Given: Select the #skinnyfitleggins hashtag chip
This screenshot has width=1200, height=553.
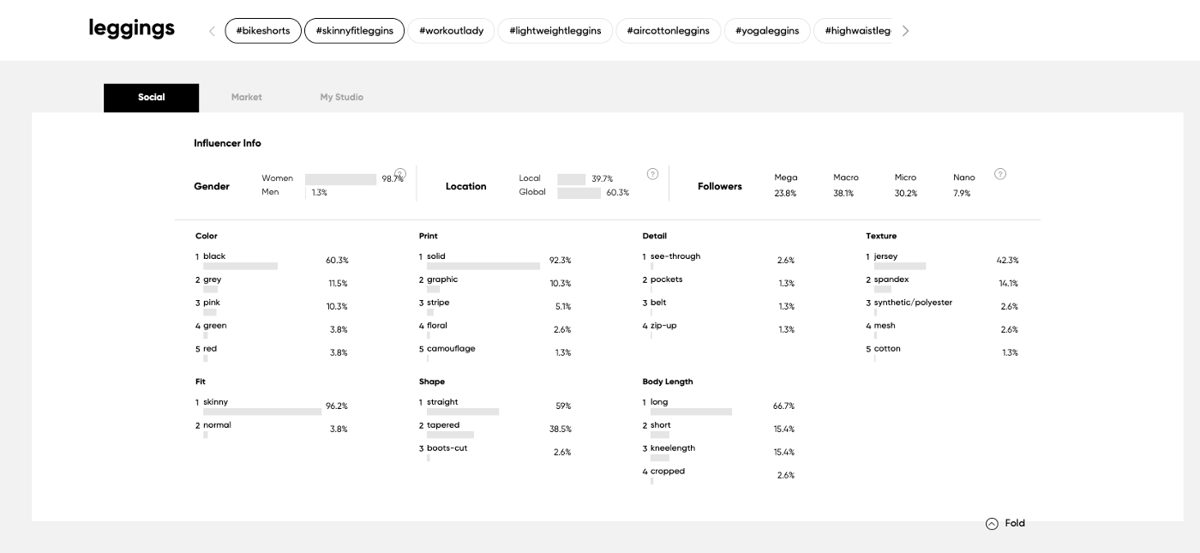Looking at the screenshot, I should point(355,31).
